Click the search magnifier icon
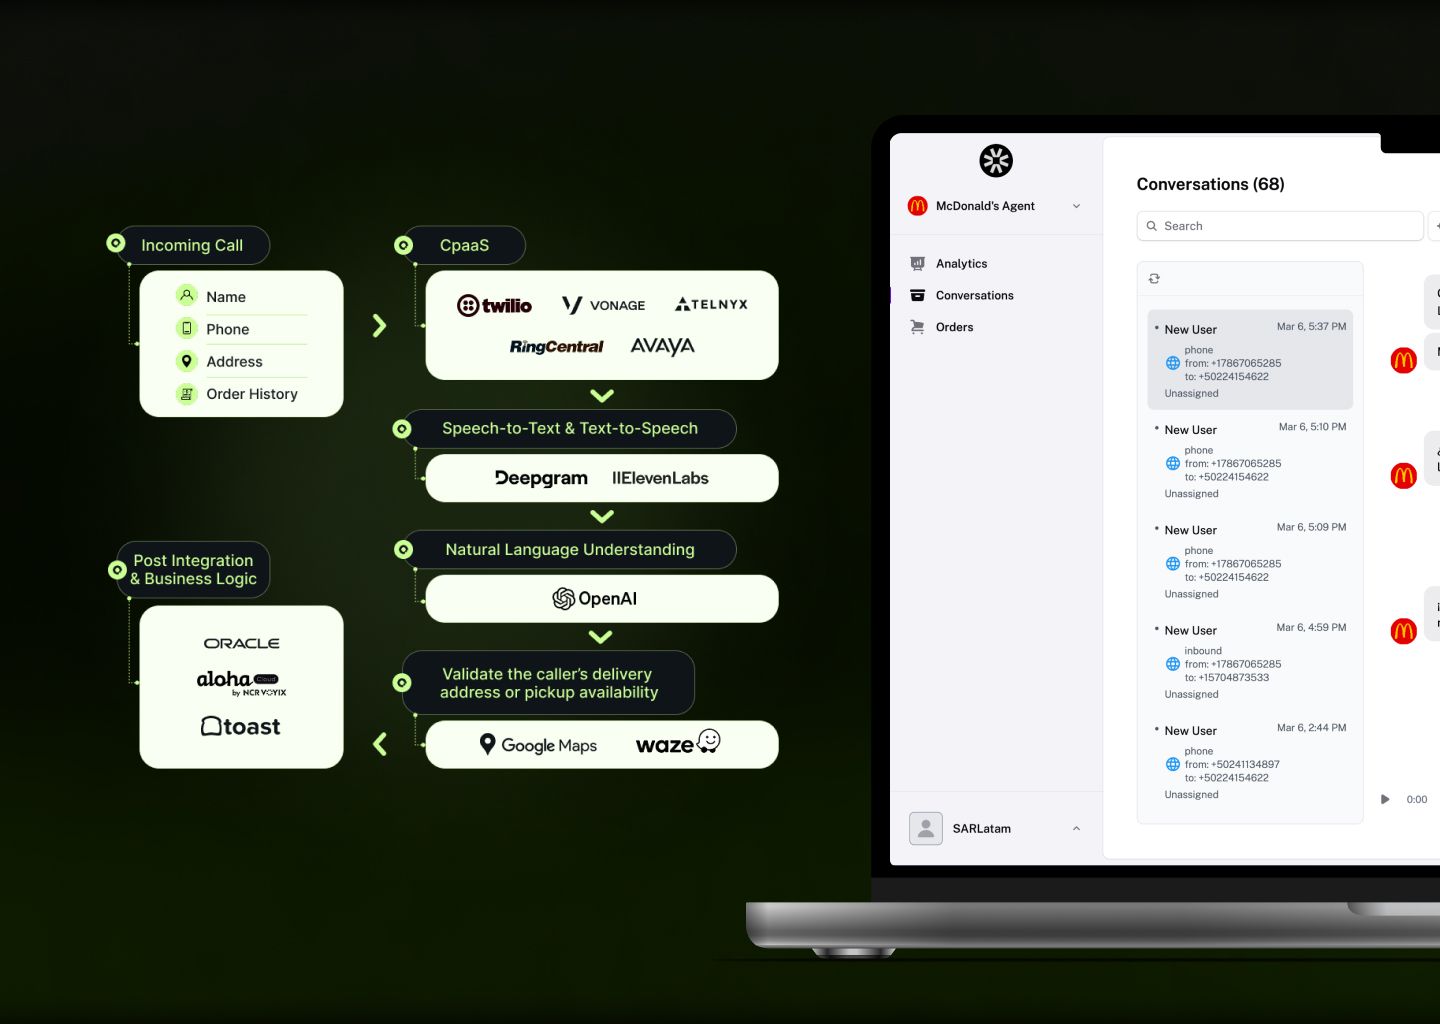 click(x=1152, y=226)
